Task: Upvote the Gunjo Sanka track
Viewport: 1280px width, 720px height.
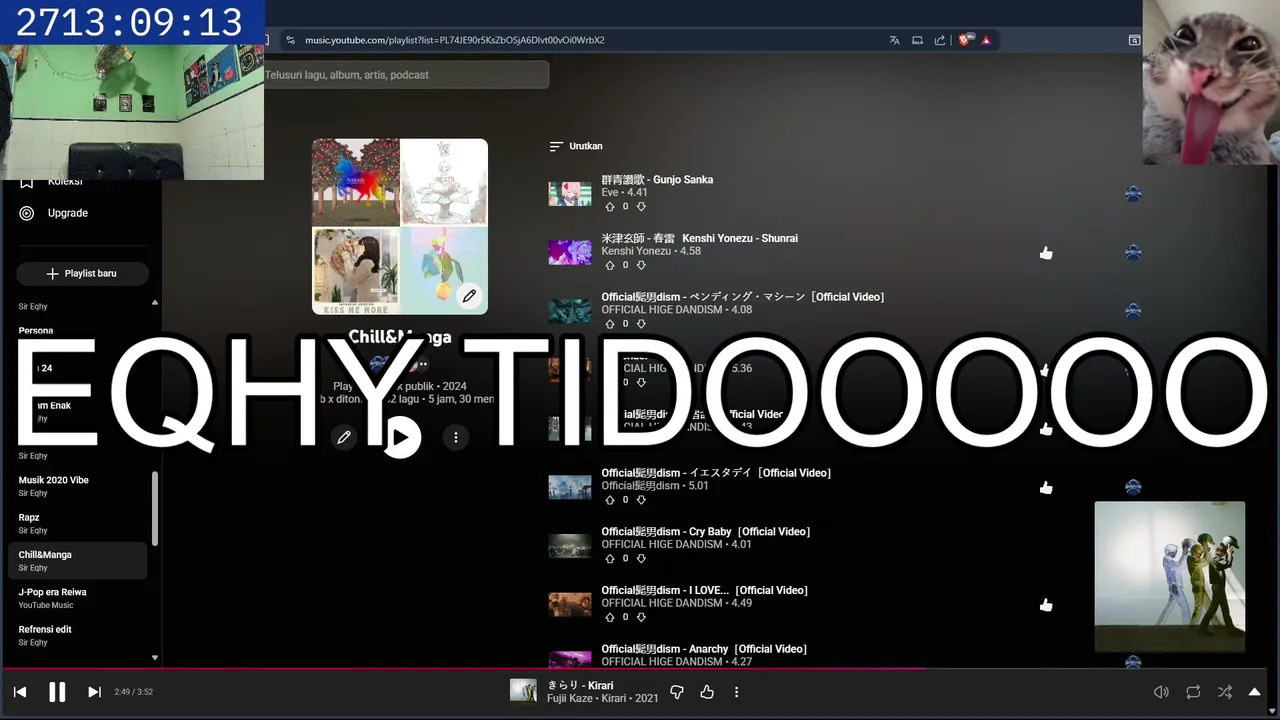Action: point(610,207)
